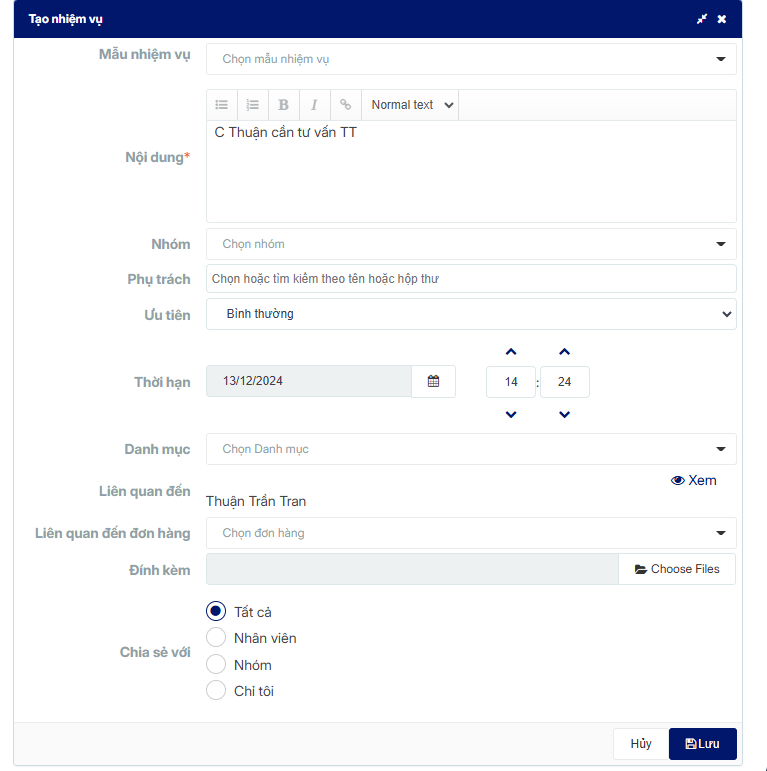Click the minute field showing 24
767x771 pixels.
[564, 382]
